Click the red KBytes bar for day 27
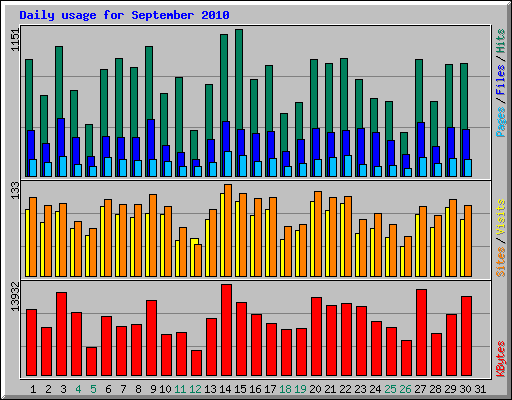 pos(421,333)
